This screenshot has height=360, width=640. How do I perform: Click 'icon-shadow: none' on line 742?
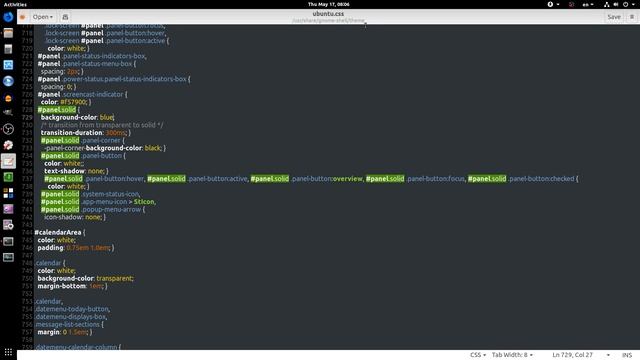[73, 217]
